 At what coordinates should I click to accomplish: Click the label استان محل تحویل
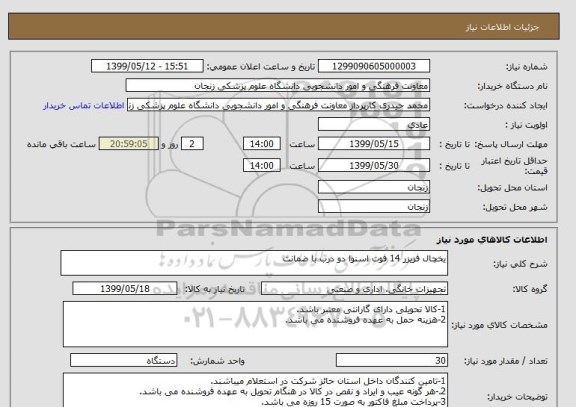(512, 188)
